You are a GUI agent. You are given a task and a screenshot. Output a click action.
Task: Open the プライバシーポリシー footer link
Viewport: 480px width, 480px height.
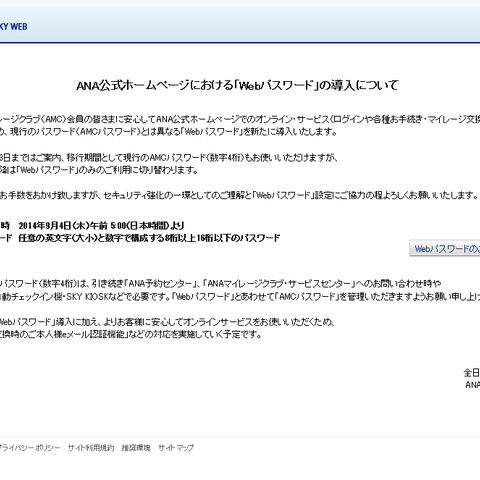[30, 448]
